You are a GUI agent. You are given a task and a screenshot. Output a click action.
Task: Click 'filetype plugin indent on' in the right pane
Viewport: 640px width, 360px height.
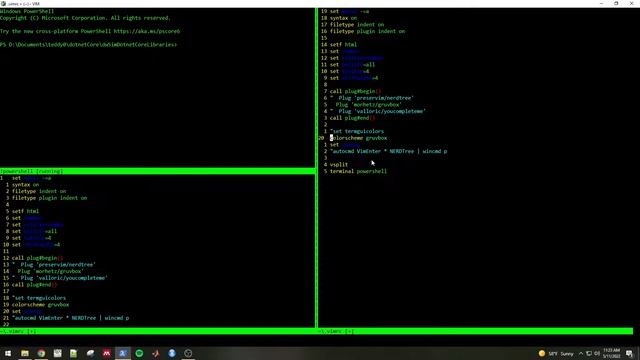point(367,31)
